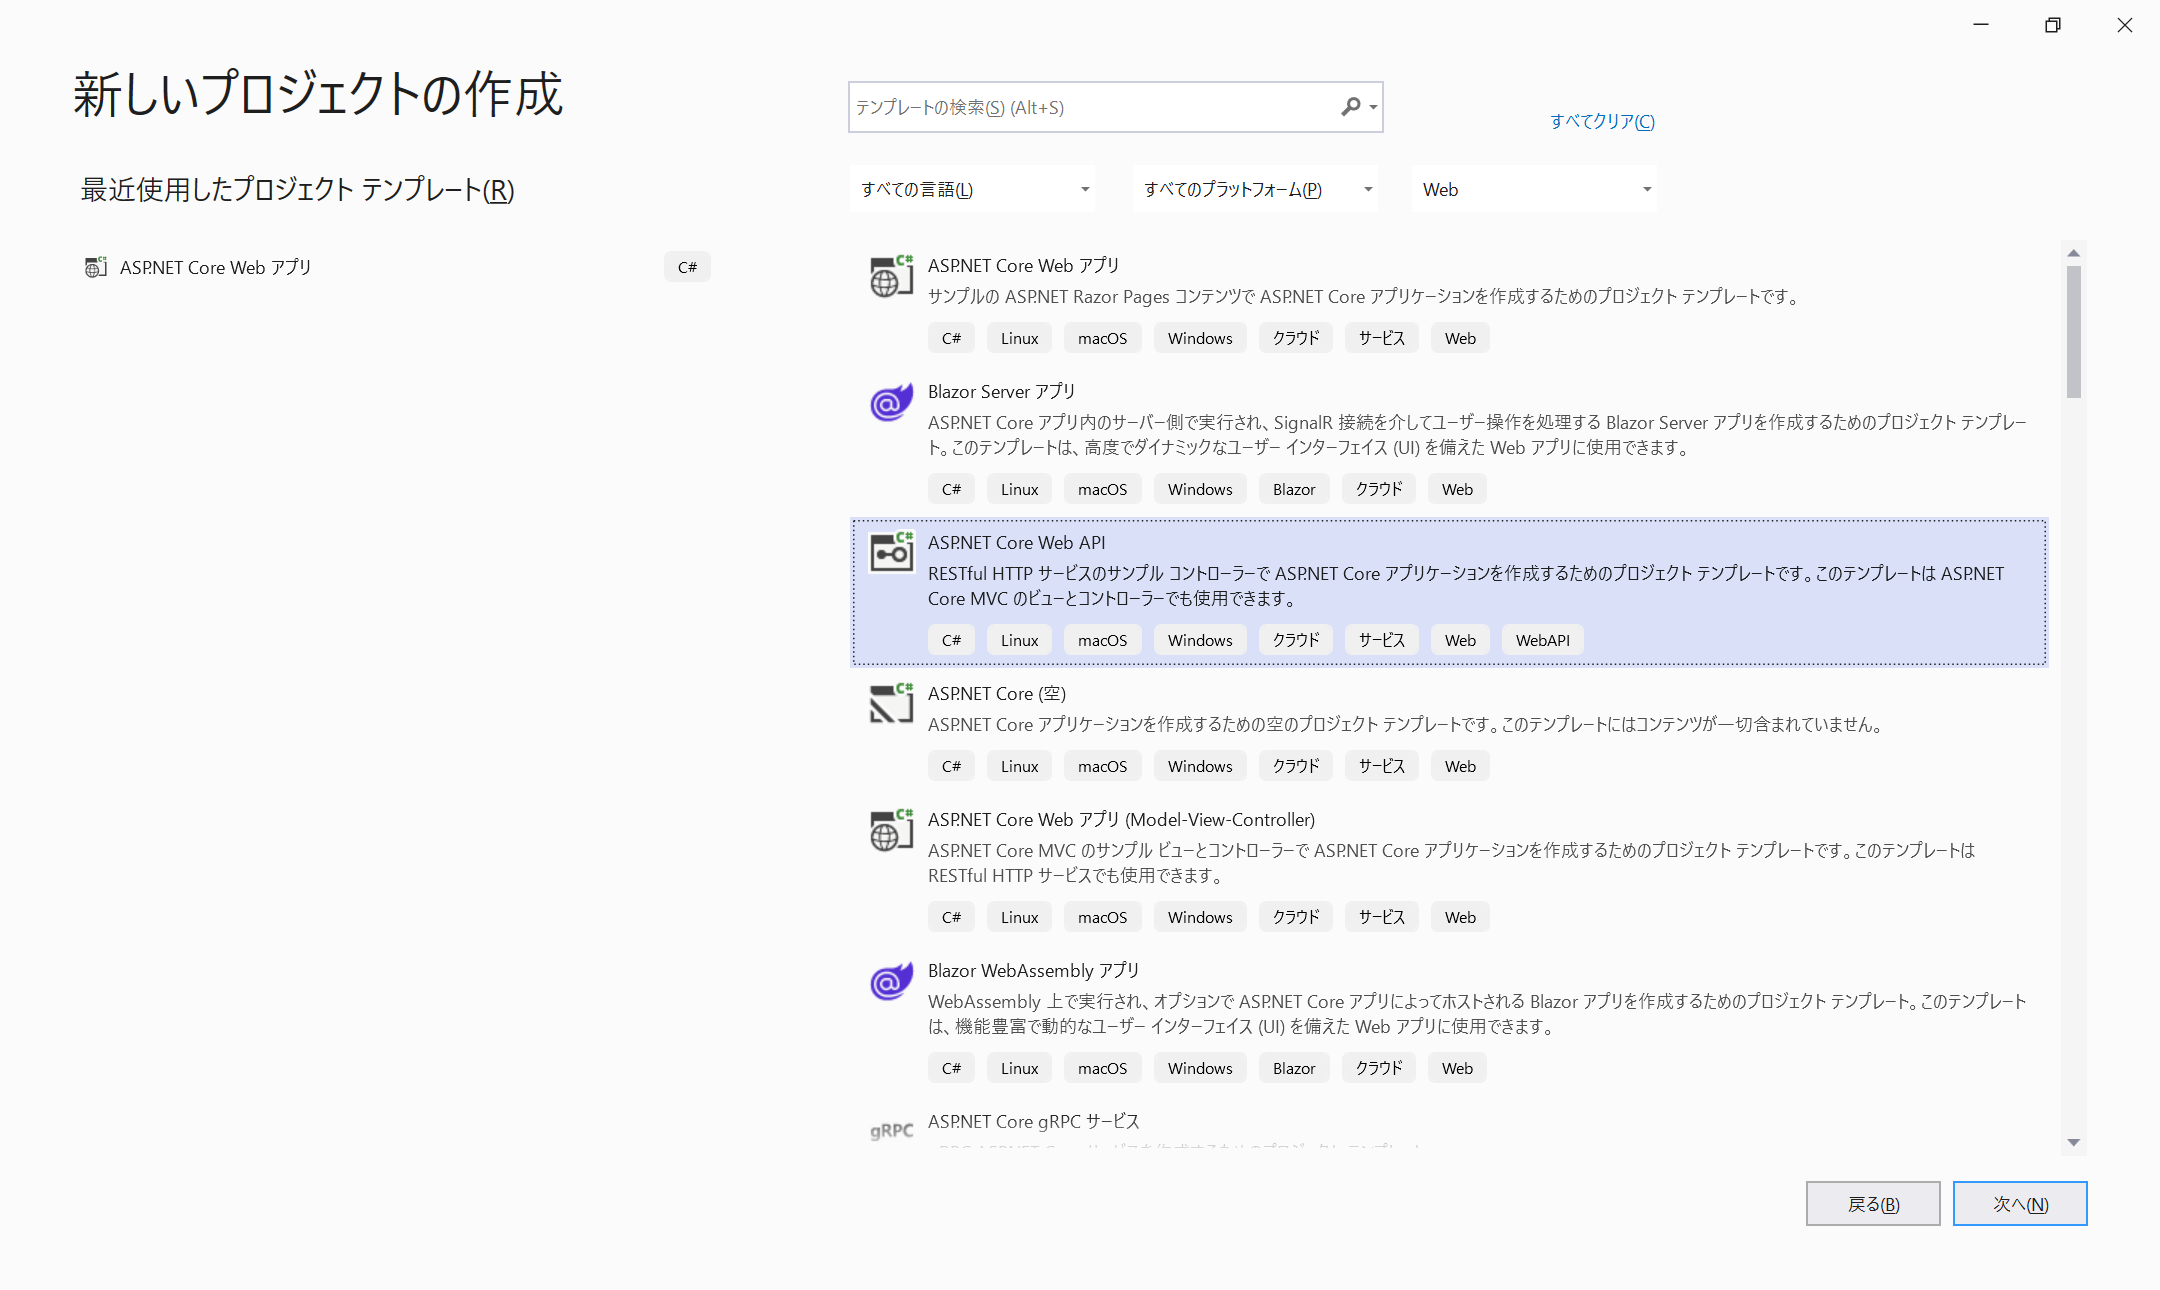Select Blazor Server アプリ template title

coord(1001,391)
